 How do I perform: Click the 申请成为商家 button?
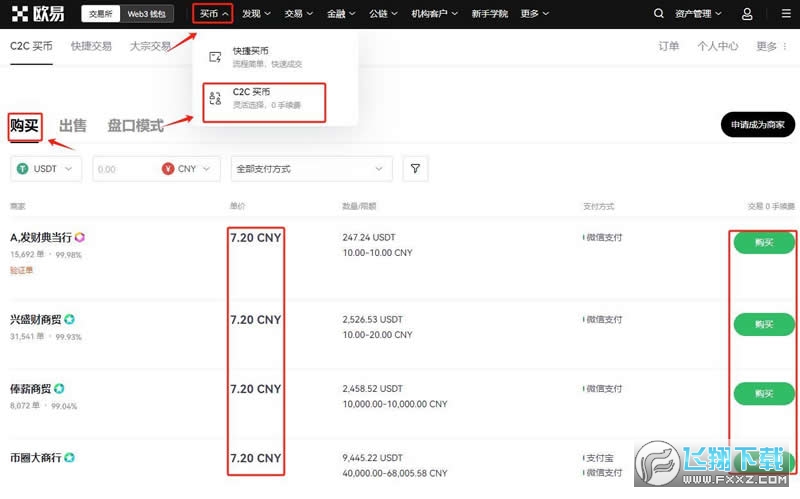tap(757, 125)
